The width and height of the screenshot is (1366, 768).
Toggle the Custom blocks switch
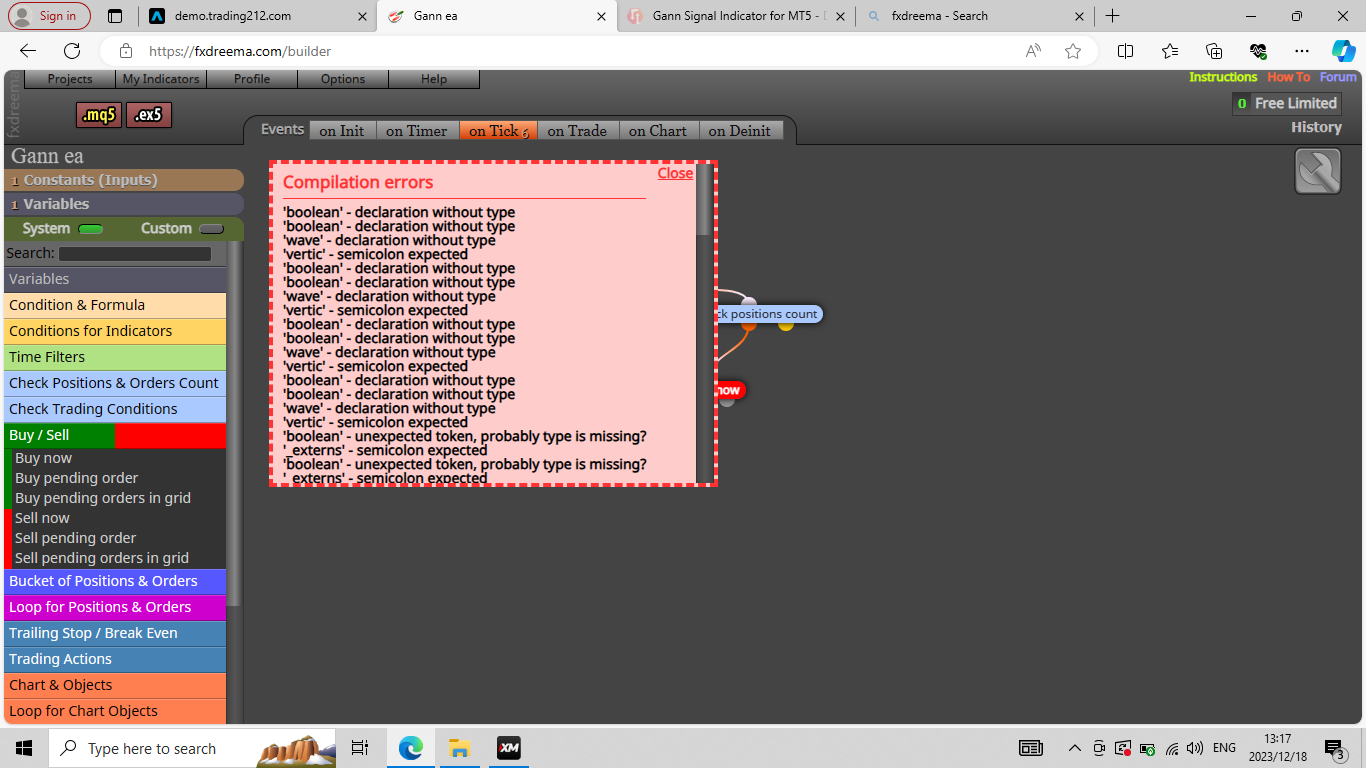(x=211, y=229)
